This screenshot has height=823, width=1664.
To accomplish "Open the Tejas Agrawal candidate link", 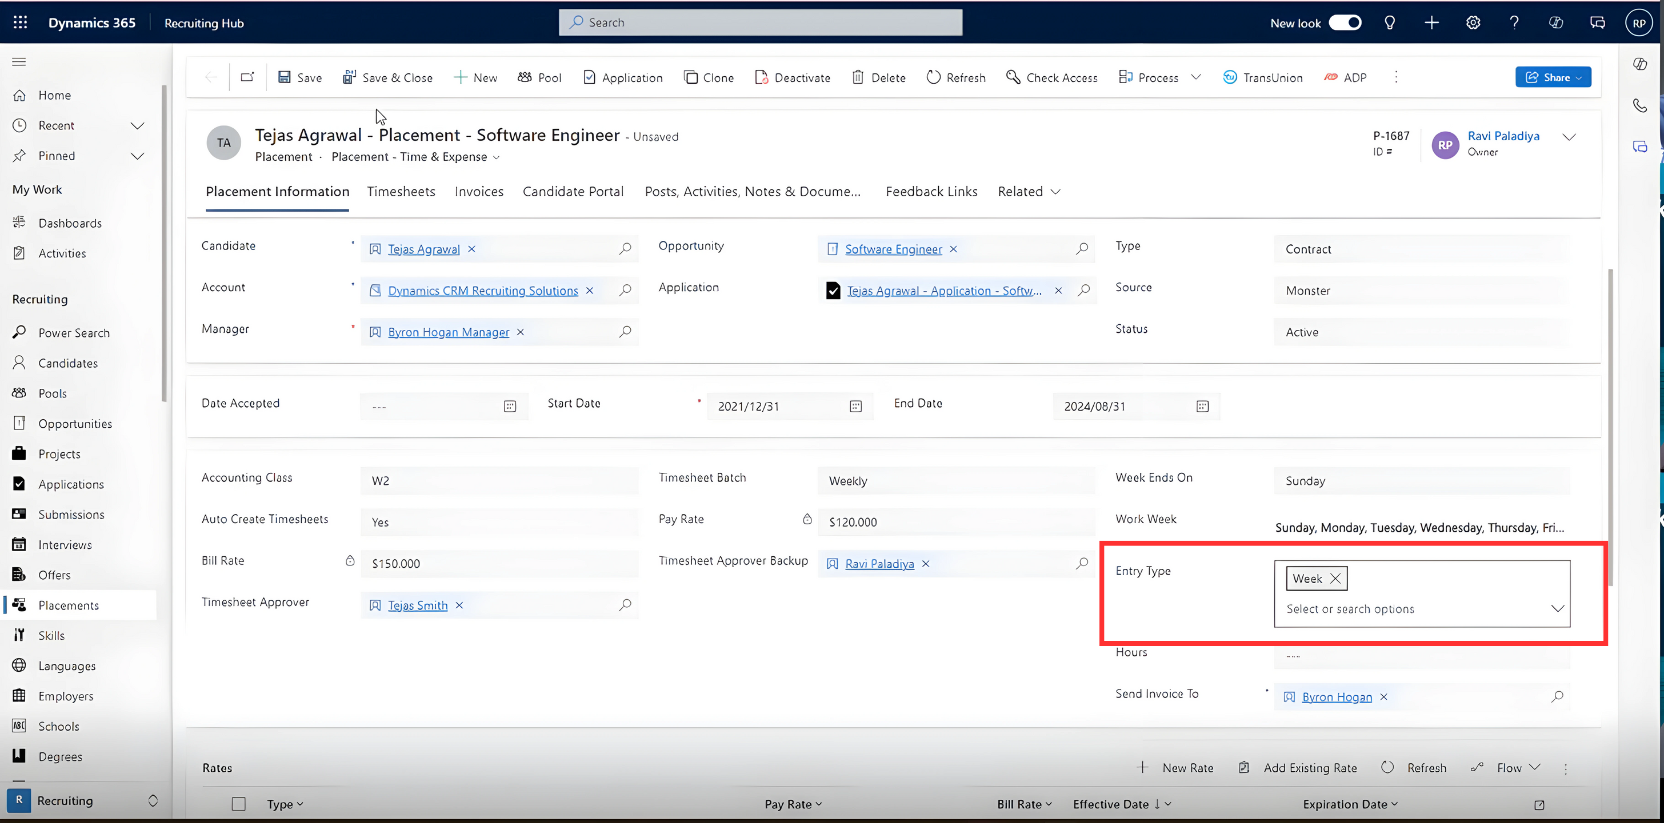I will [x=424, y=249].
